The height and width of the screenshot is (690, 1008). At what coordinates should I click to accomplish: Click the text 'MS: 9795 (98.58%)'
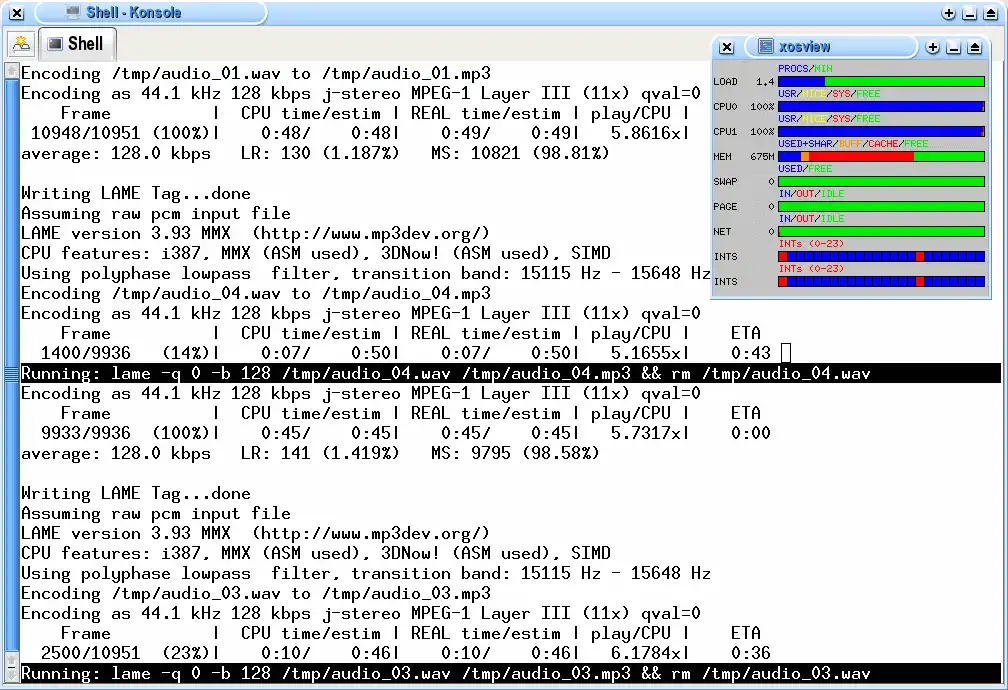pos(516,453)
